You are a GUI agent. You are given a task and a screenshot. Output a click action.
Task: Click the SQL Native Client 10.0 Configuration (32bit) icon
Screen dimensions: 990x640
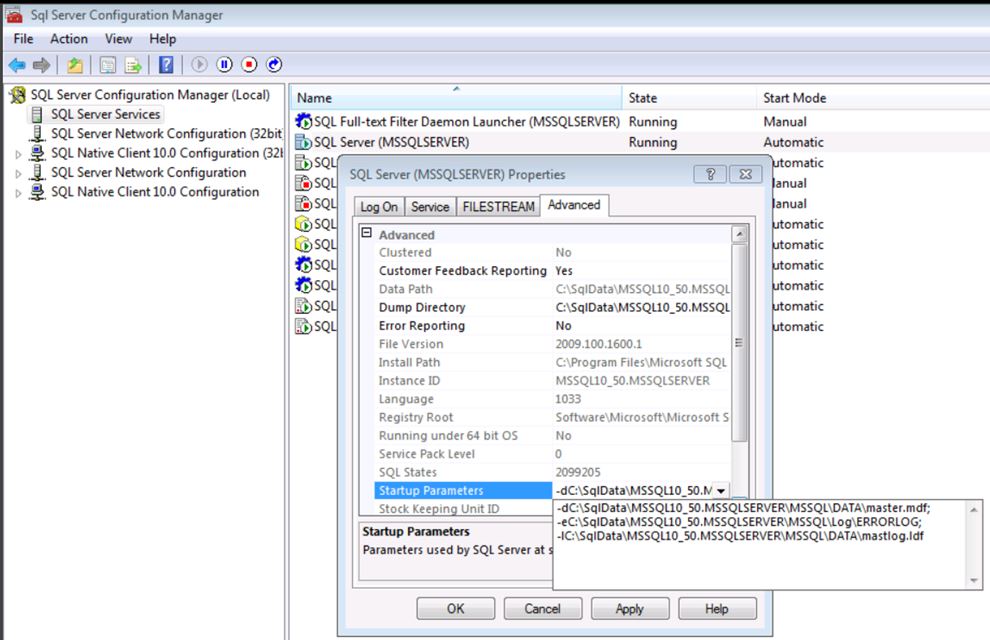coord(38,153)
